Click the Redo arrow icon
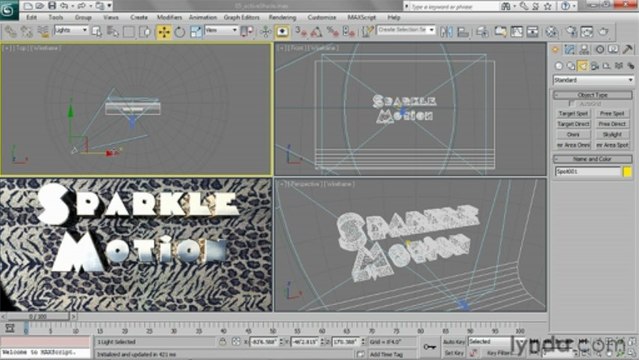The image size is (639, 360). point(82,6)
